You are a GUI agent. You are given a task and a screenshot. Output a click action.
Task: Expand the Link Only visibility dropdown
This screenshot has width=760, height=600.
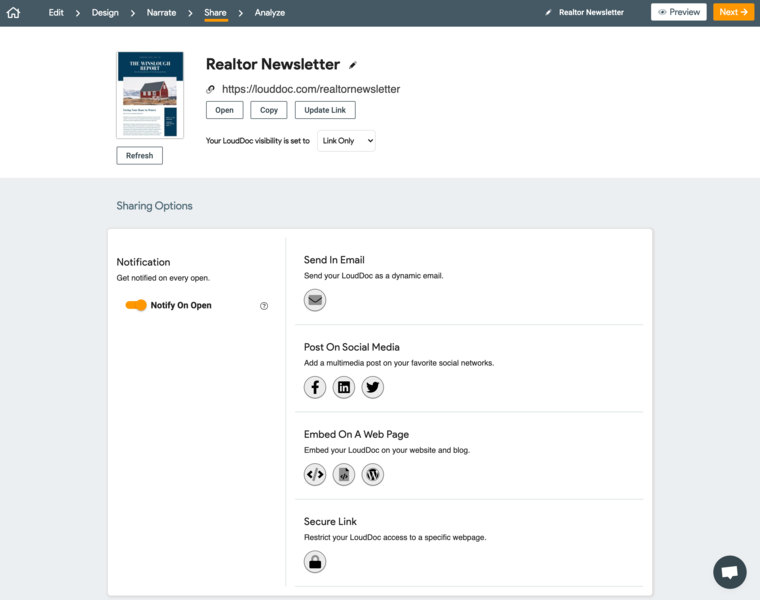tap(346, 141)
